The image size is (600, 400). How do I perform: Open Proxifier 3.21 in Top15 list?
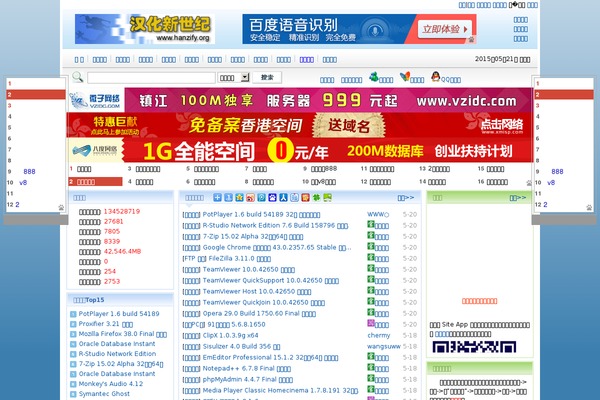[106, 324]
